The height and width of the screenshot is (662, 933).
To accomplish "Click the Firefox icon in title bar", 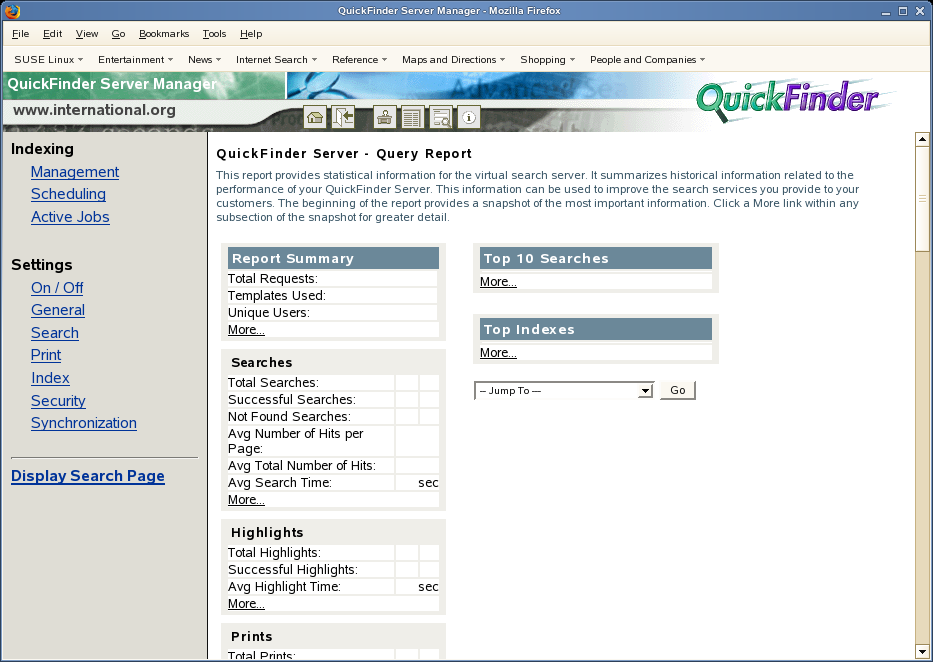I will [12, 11].
